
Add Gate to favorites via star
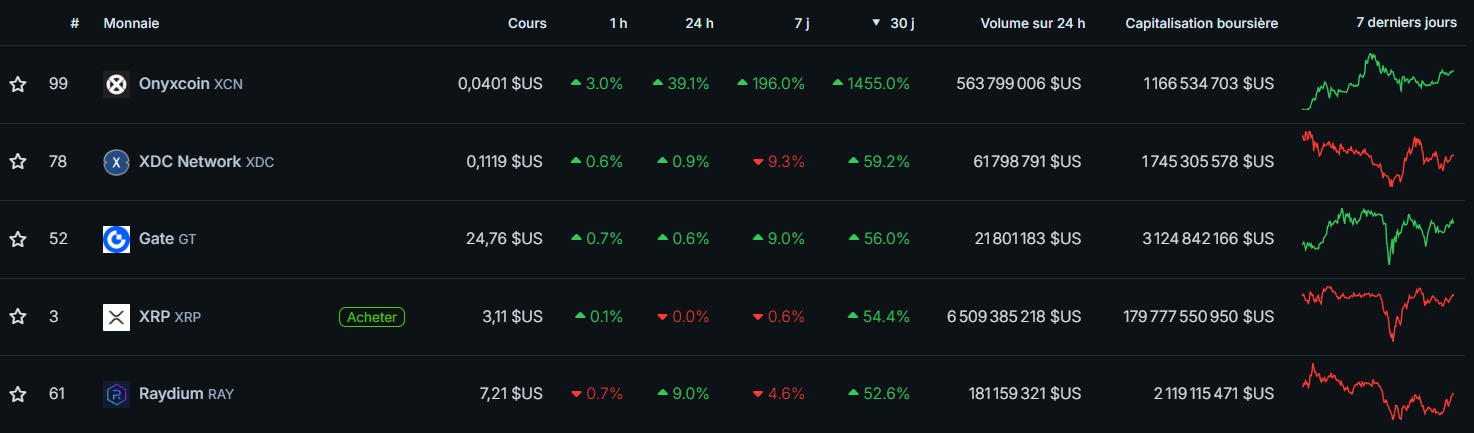[x=18, y=239]
